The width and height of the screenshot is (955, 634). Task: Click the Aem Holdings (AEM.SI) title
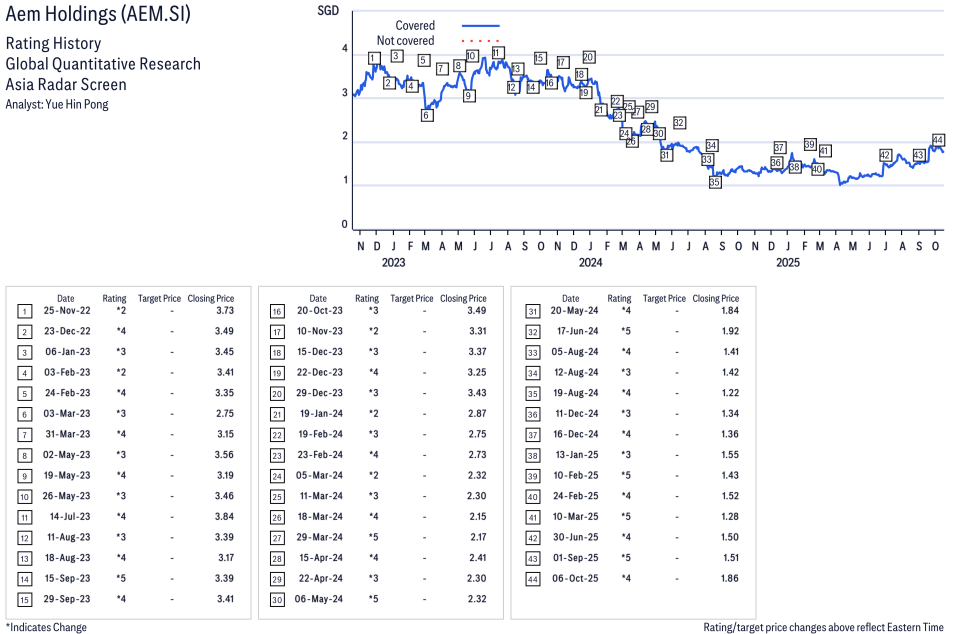click(98, 17)
